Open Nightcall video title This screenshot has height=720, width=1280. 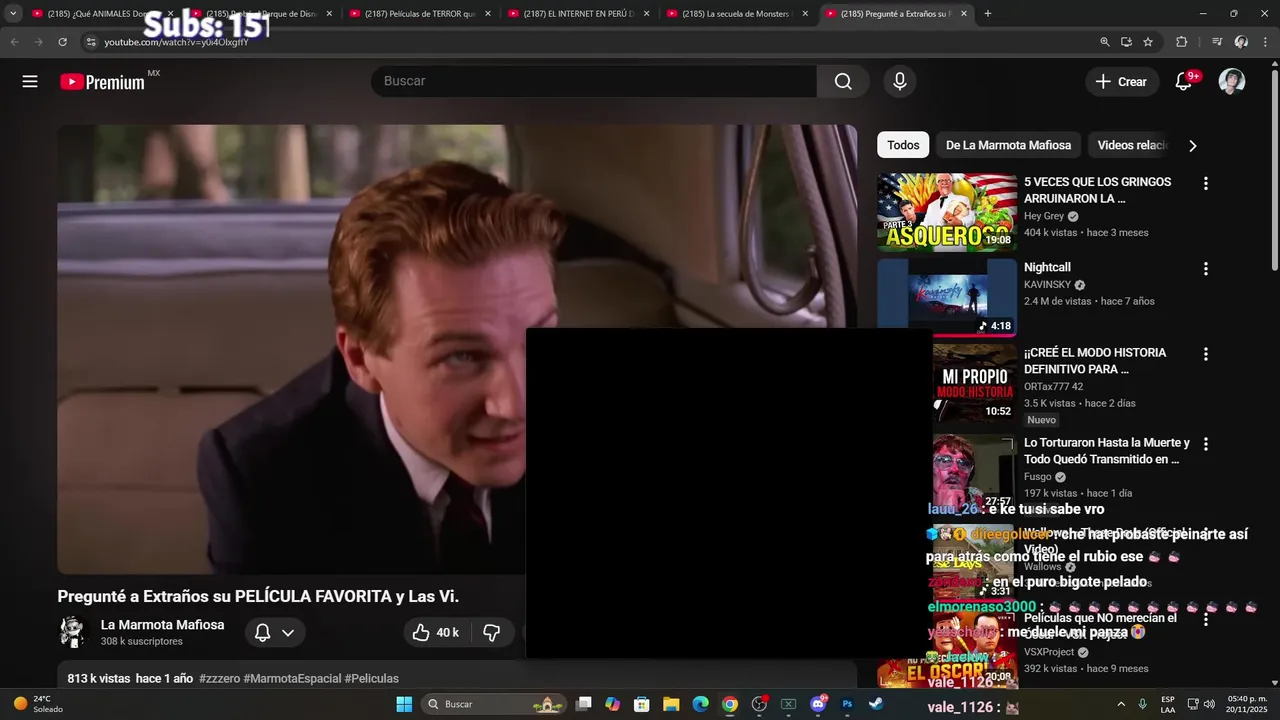tap(1047, 267)
